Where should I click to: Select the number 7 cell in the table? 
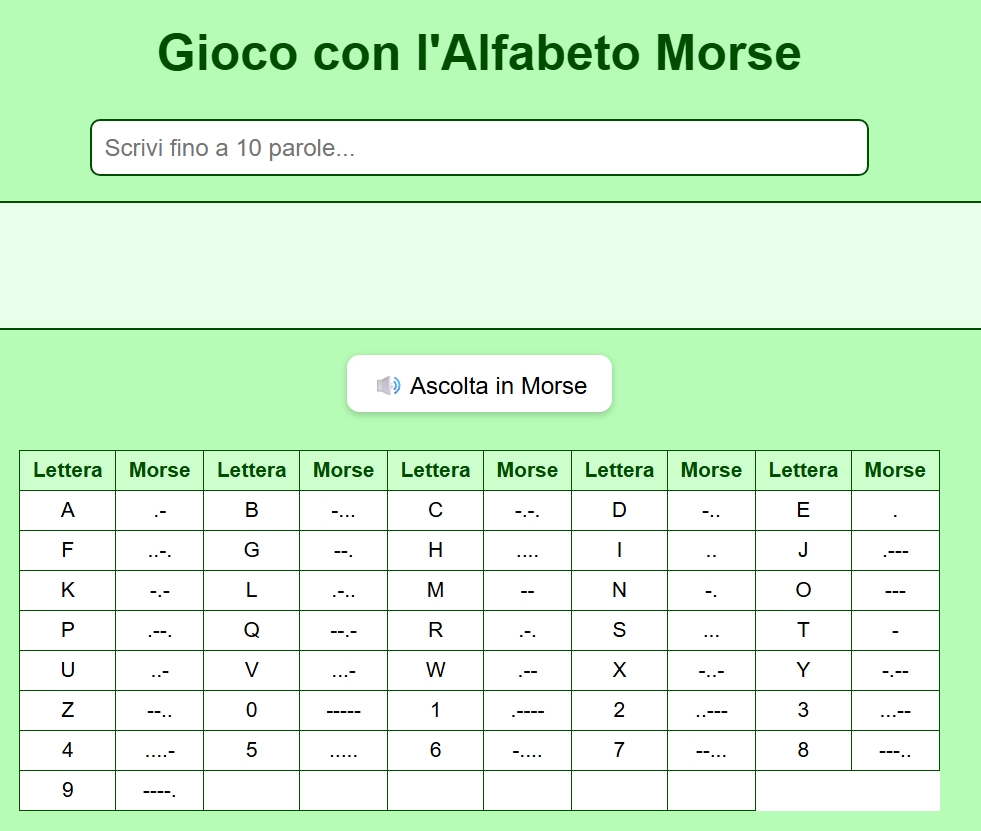pos(619,750)
